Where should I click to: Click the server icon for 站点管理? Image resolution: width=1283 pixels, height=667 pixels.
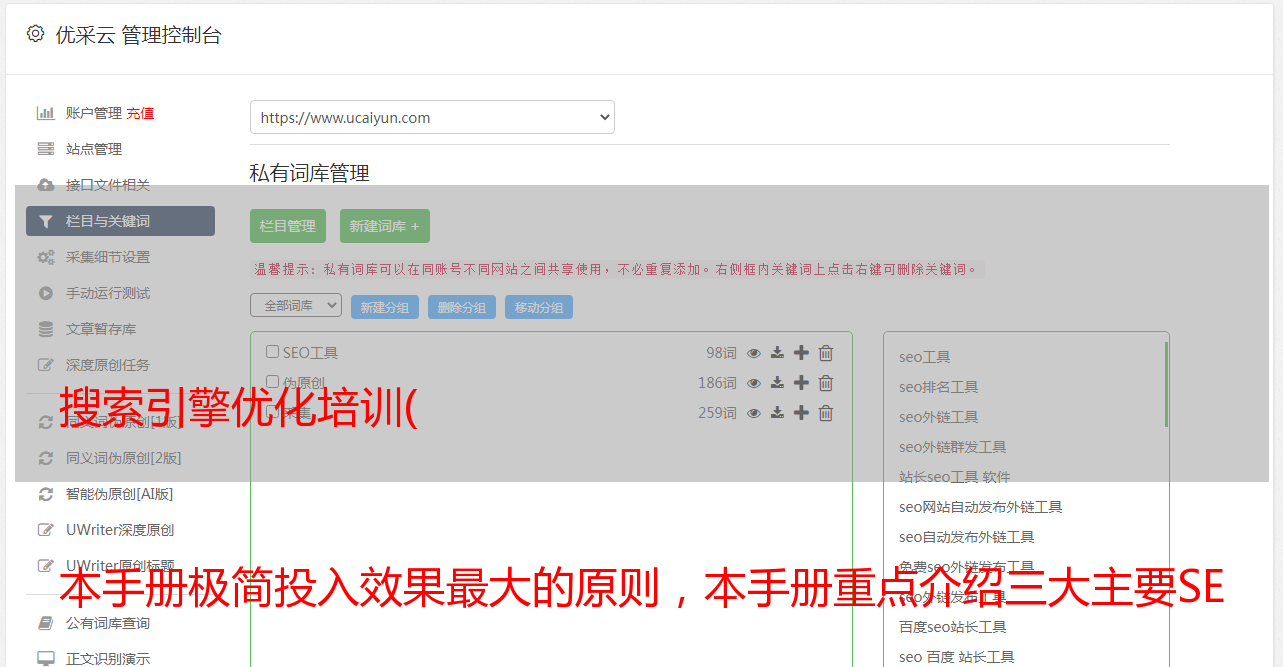pos(45,149)
